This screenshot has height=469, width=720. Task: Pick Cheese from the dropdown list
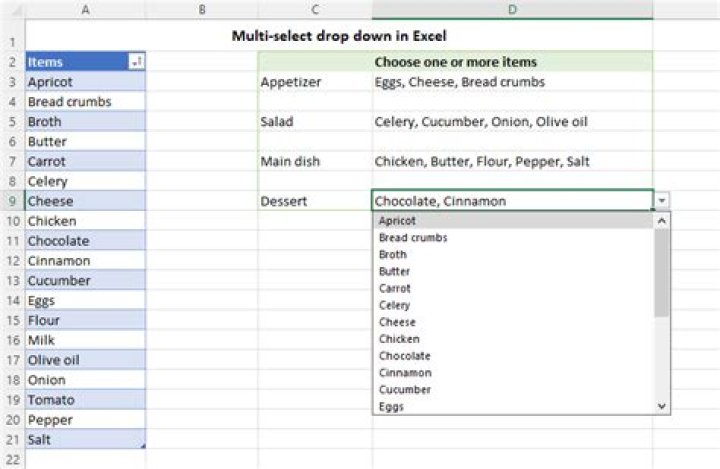397,322
